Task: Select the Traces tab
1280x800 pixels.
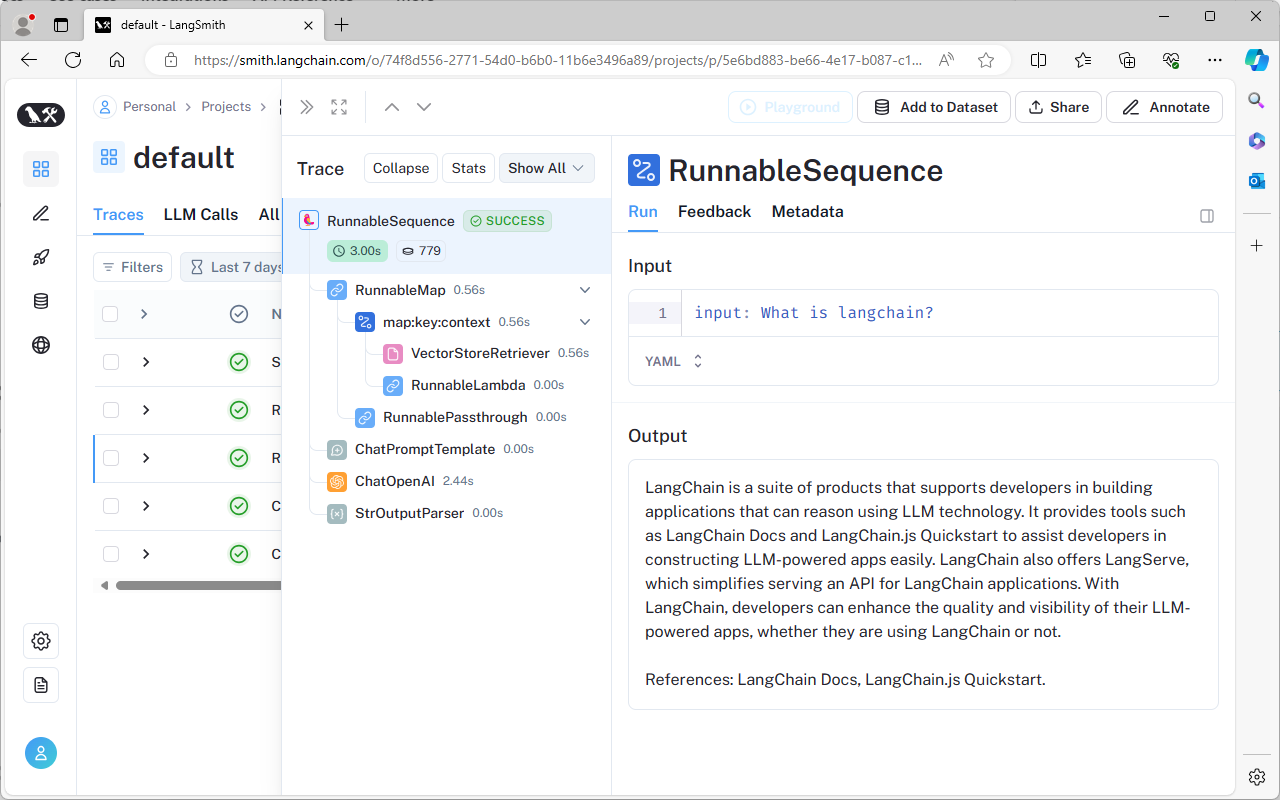Action: (118, 214)
